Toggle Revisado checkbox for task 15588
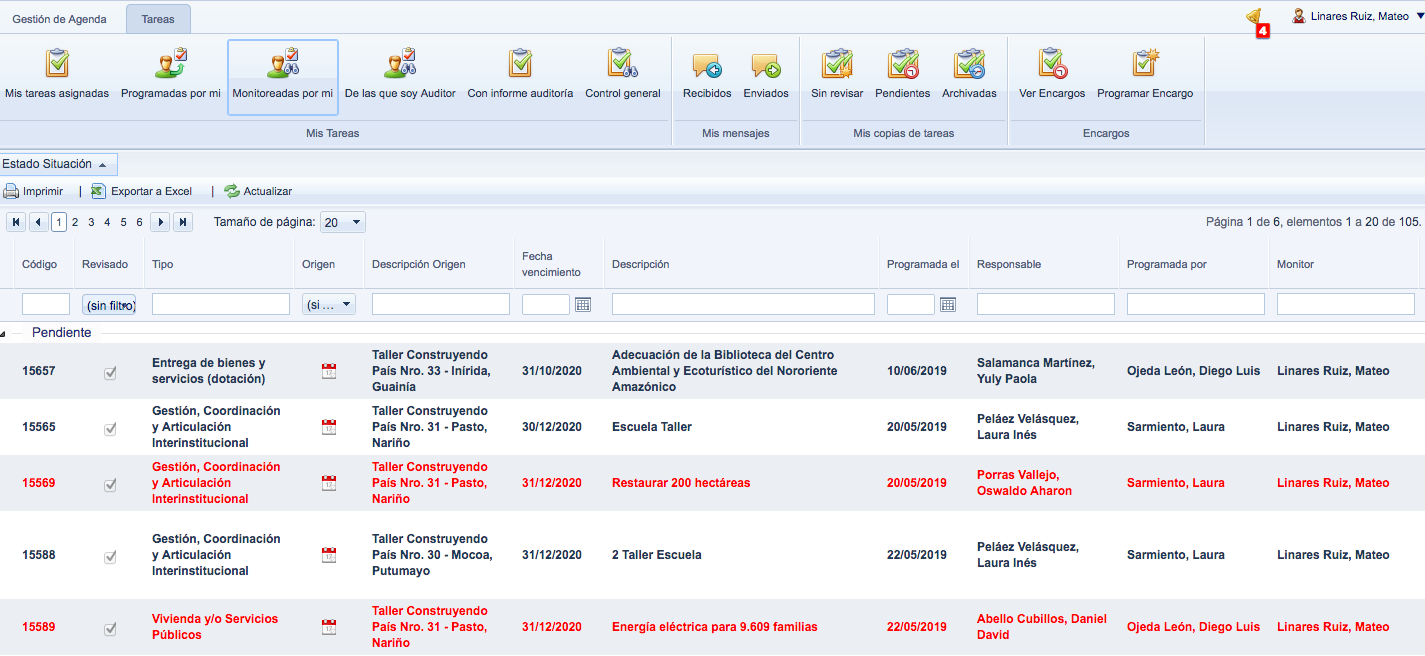1425x656 pixels. point(110,556)
